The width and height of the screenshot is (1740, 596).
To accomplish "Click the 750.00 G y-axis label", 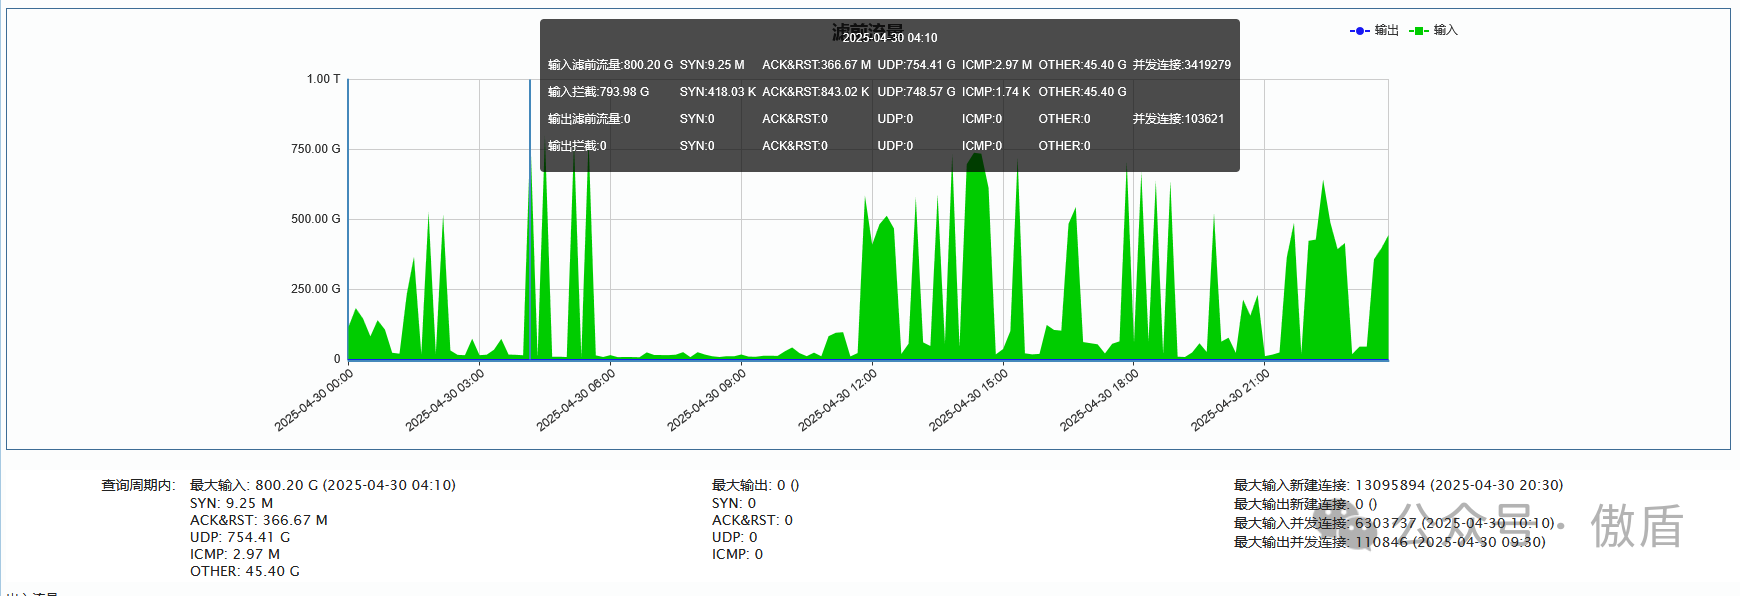I will tap(315, 149).
